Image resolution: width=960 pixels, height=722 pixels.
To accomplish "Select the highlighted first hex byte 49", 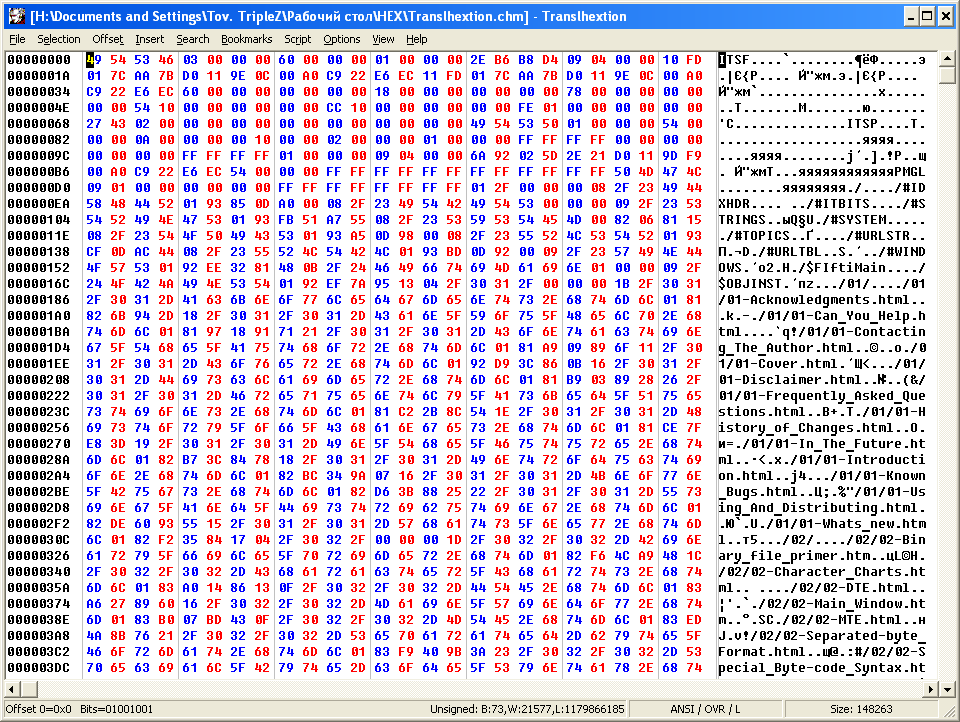I will click(x=94, y=59).
